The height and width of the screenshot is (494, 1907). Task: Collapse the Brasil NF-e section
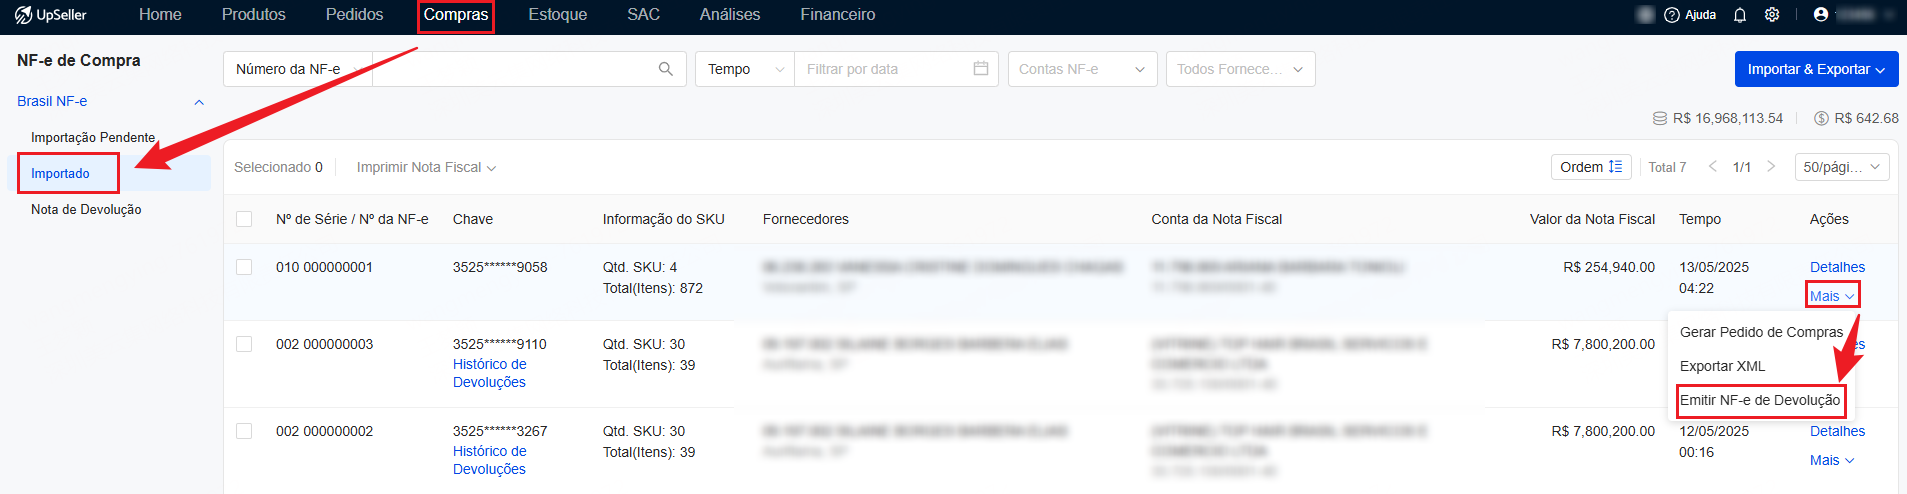click(199, 102)
